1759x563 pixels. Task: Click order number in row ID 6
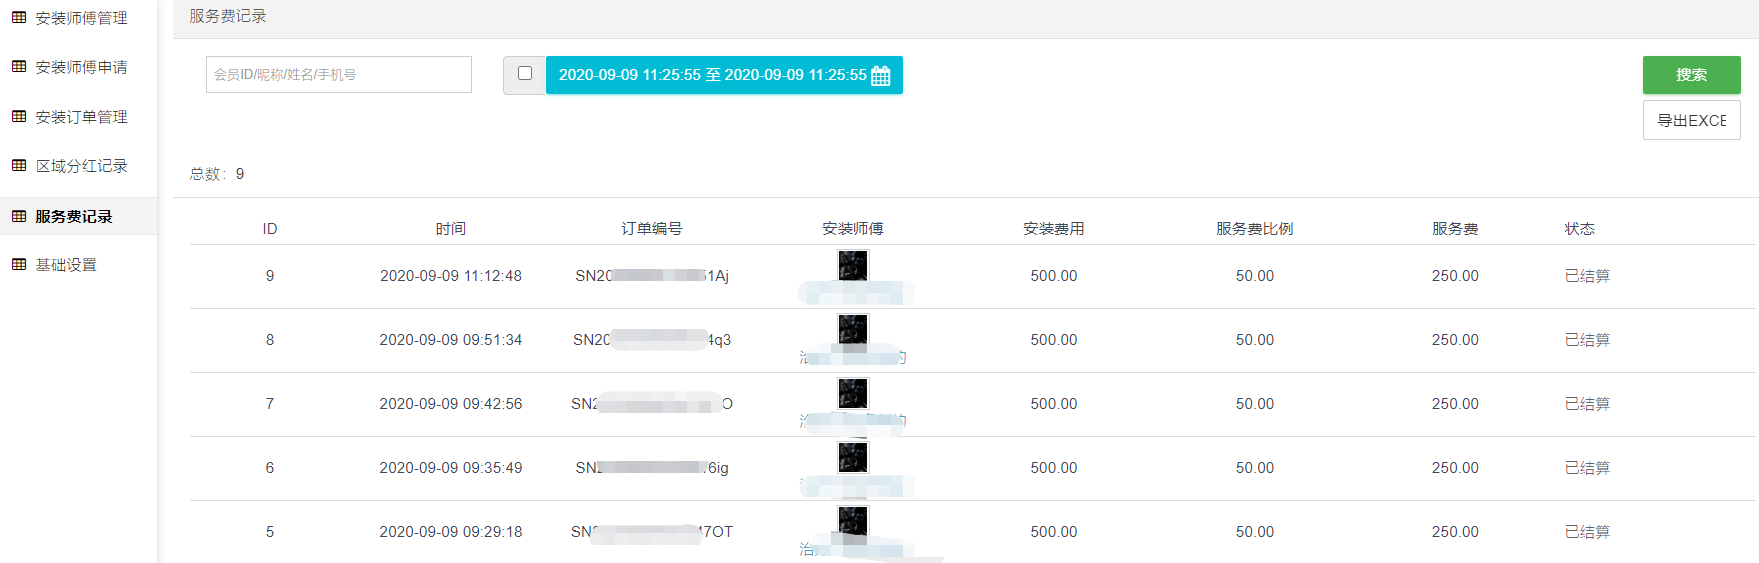[652, 468]
